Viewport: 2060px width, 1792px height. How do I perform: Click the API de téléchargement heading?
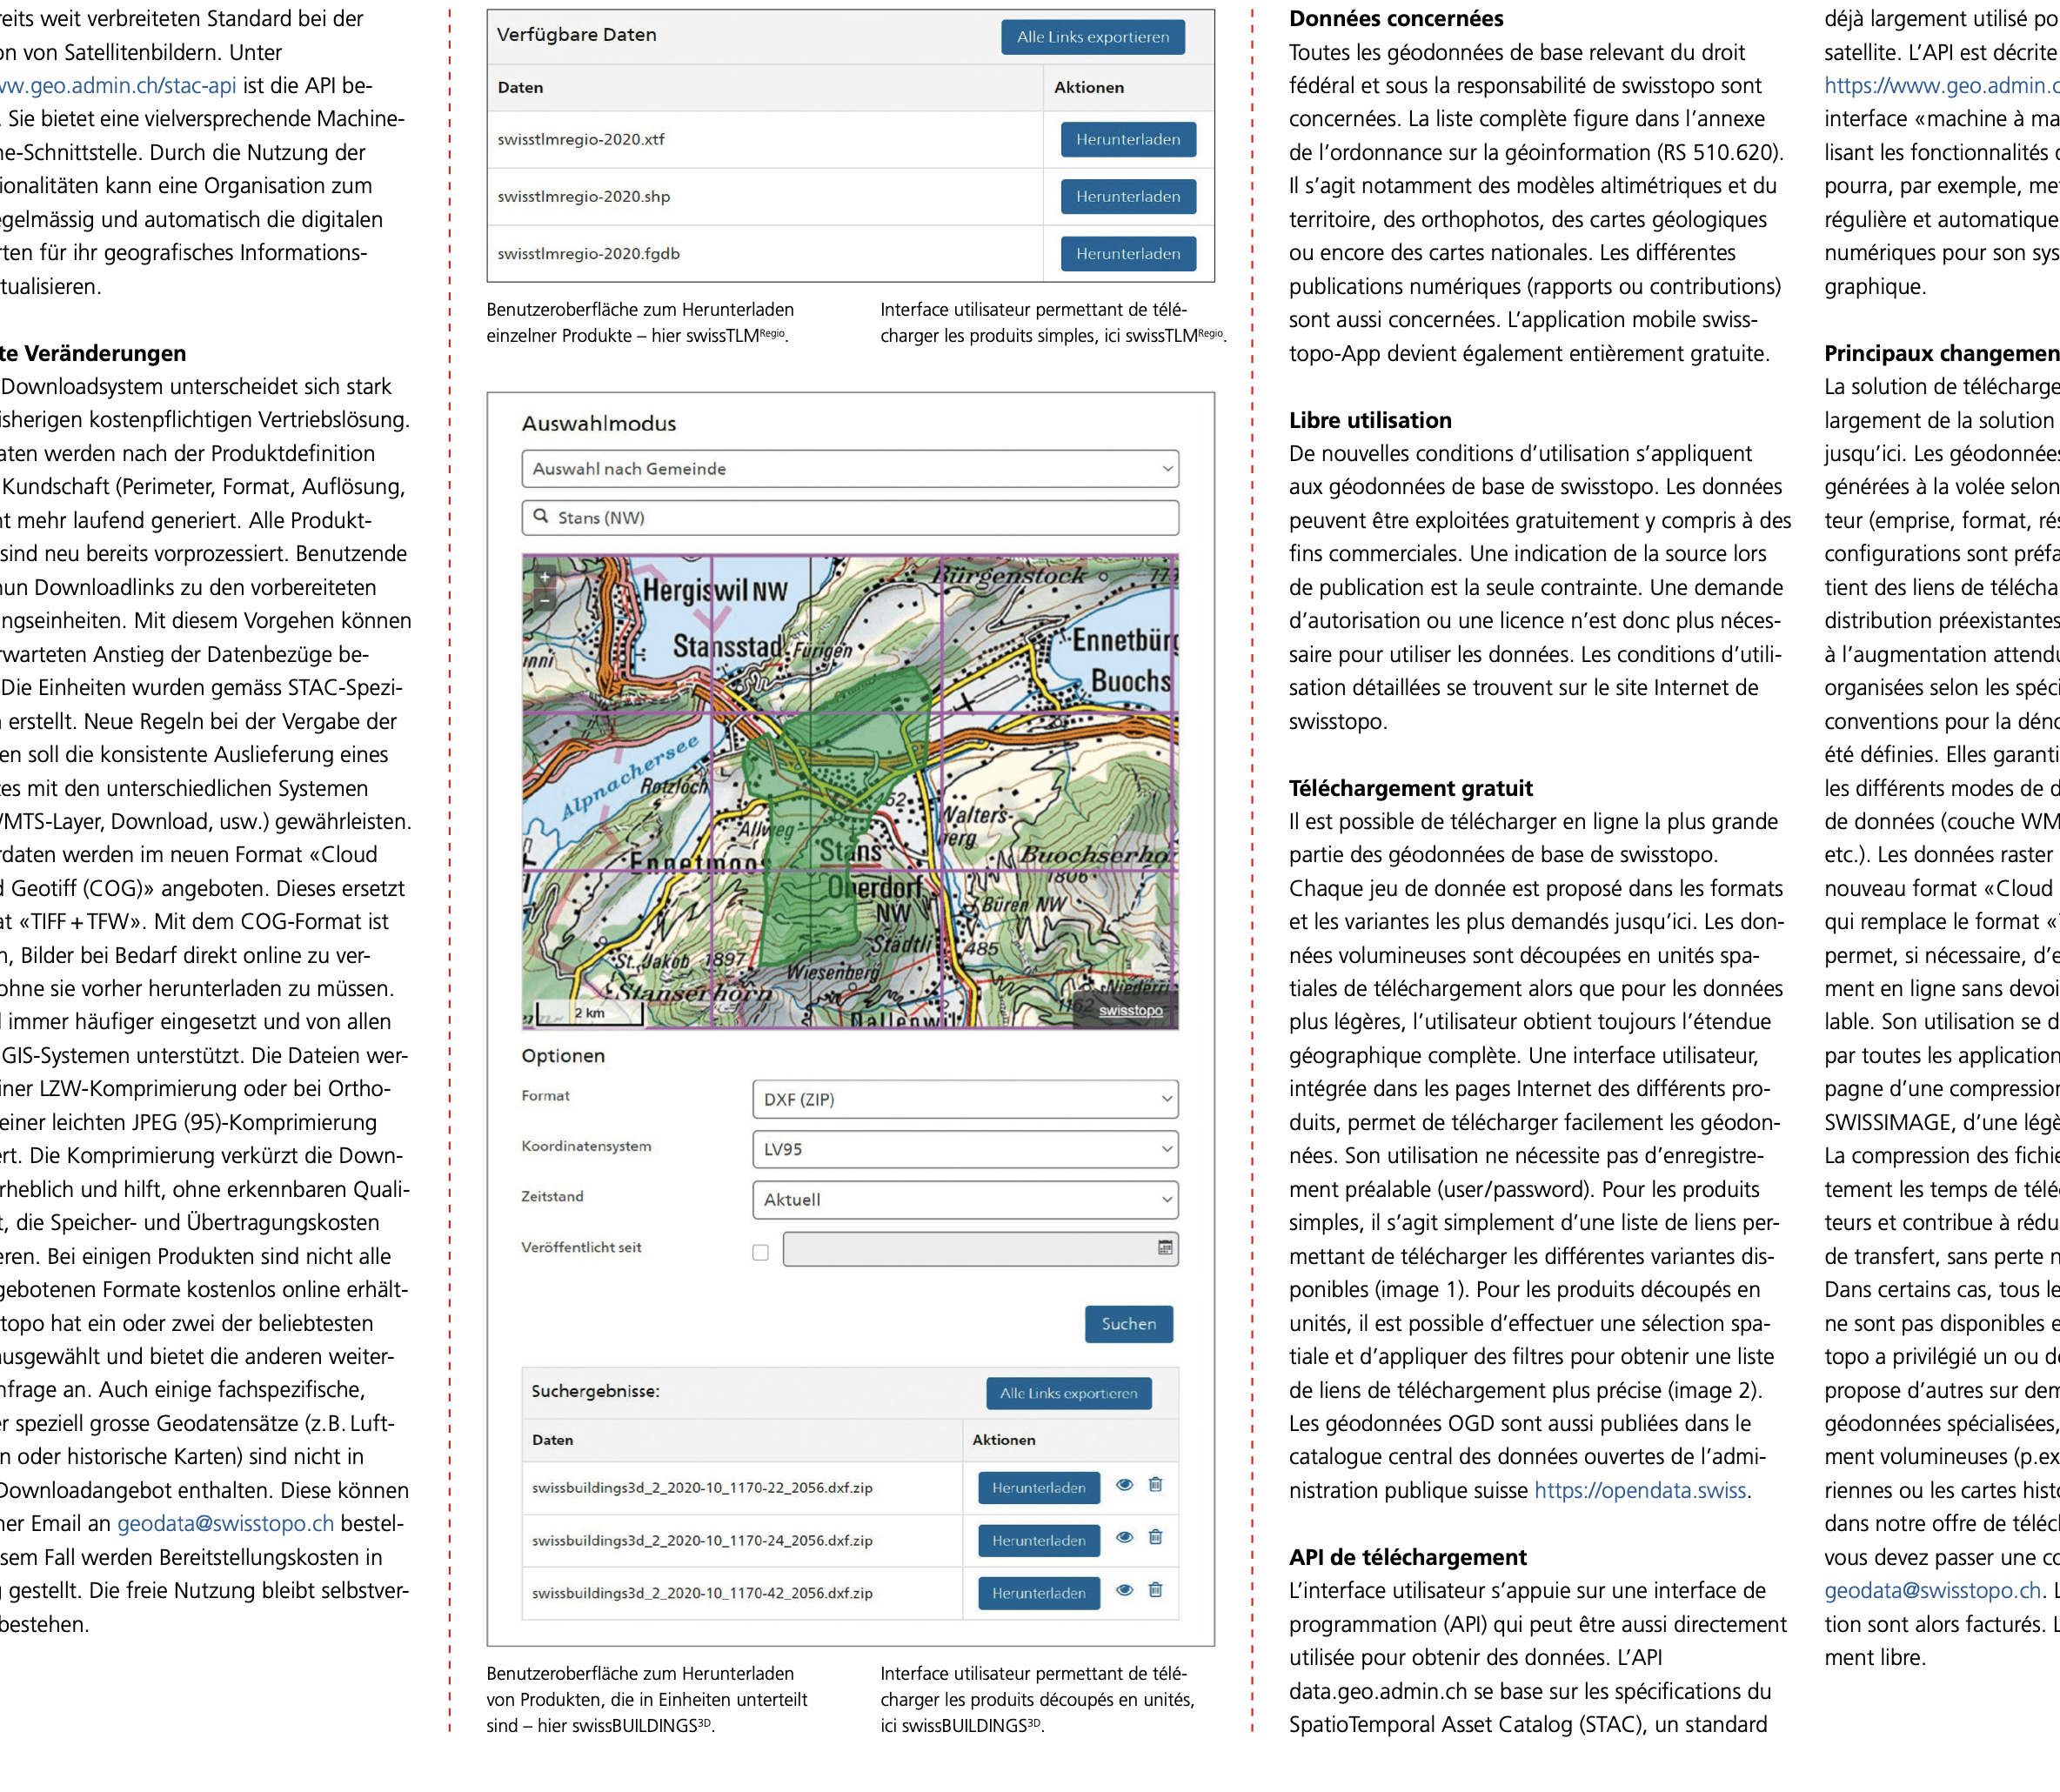coord(1408,1557)
